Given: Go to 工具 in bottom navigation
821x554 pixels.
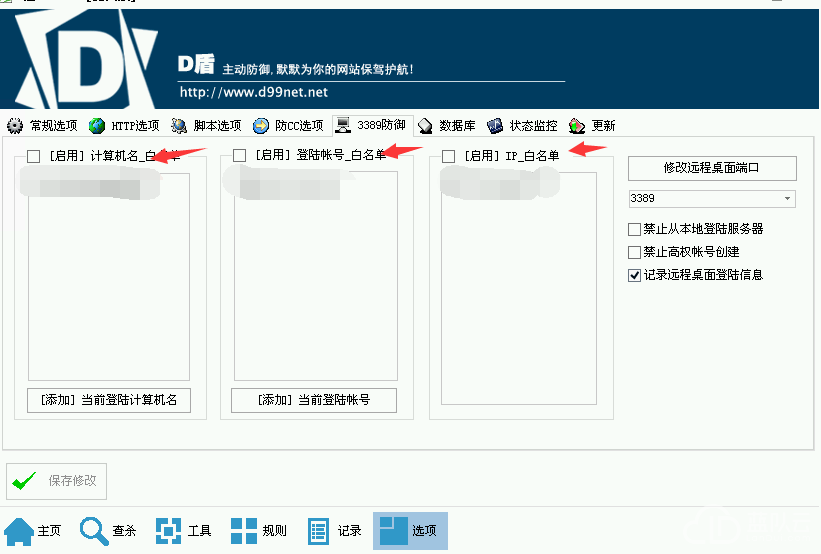Looking at the screenshot, I should coord(183,531).
